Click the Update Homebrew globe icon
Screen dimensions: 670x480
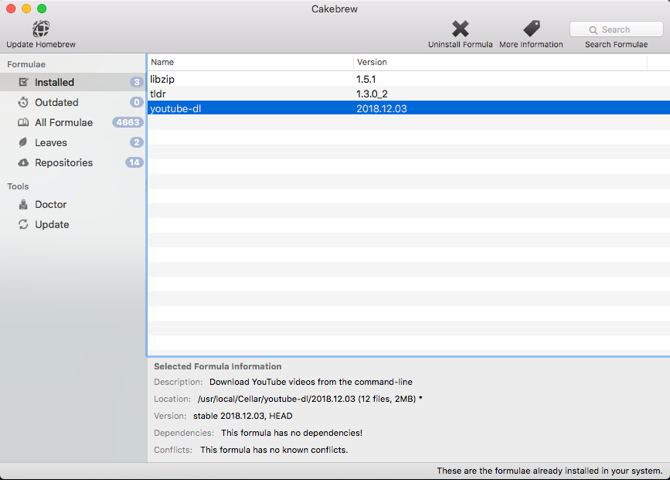pos(40,28)
